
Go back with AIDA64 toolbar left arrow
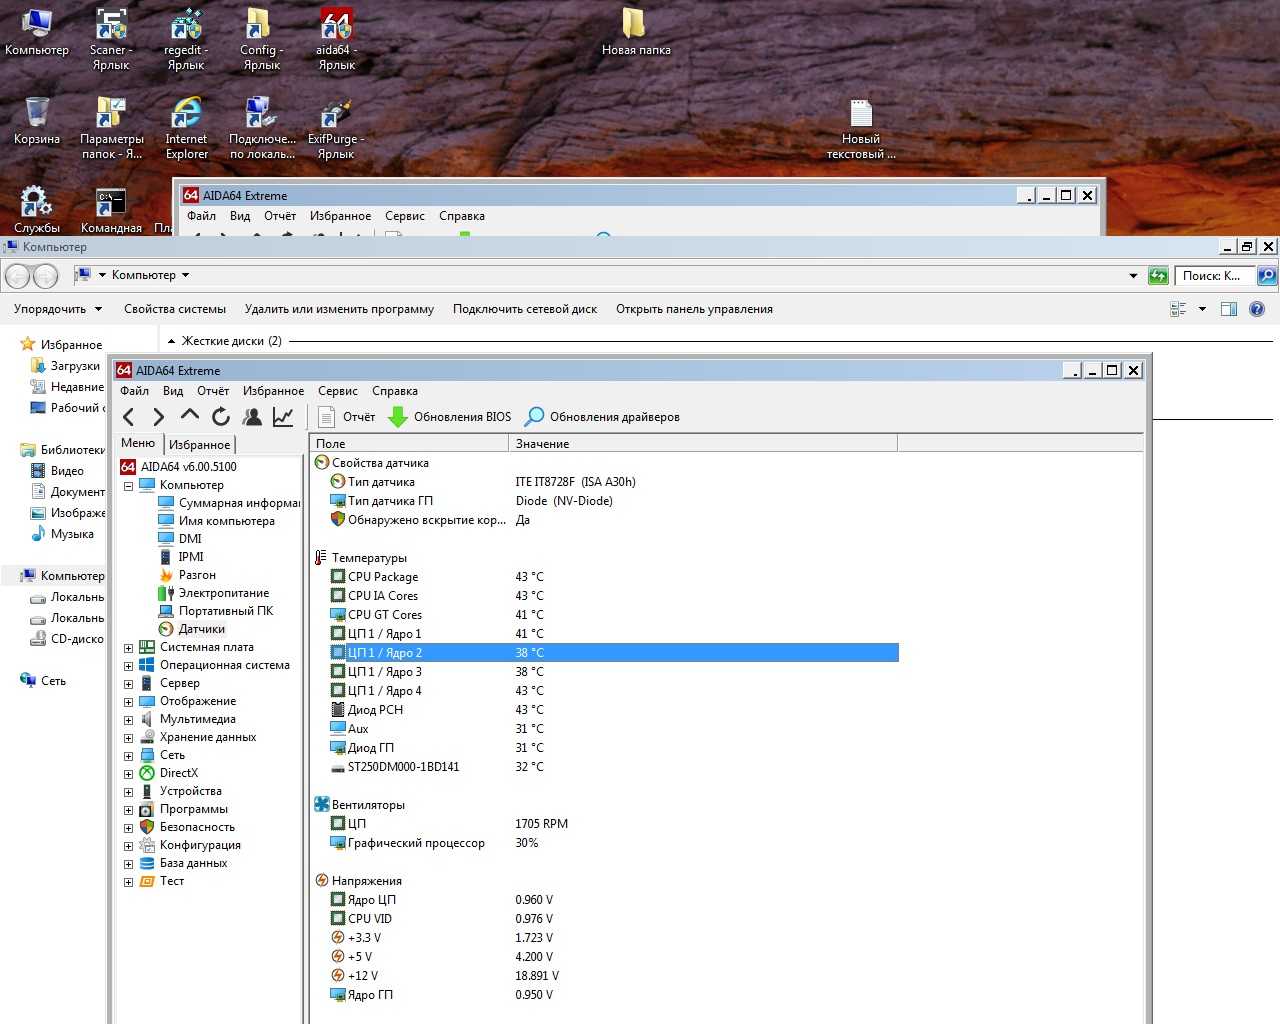(x=128, y=417)
